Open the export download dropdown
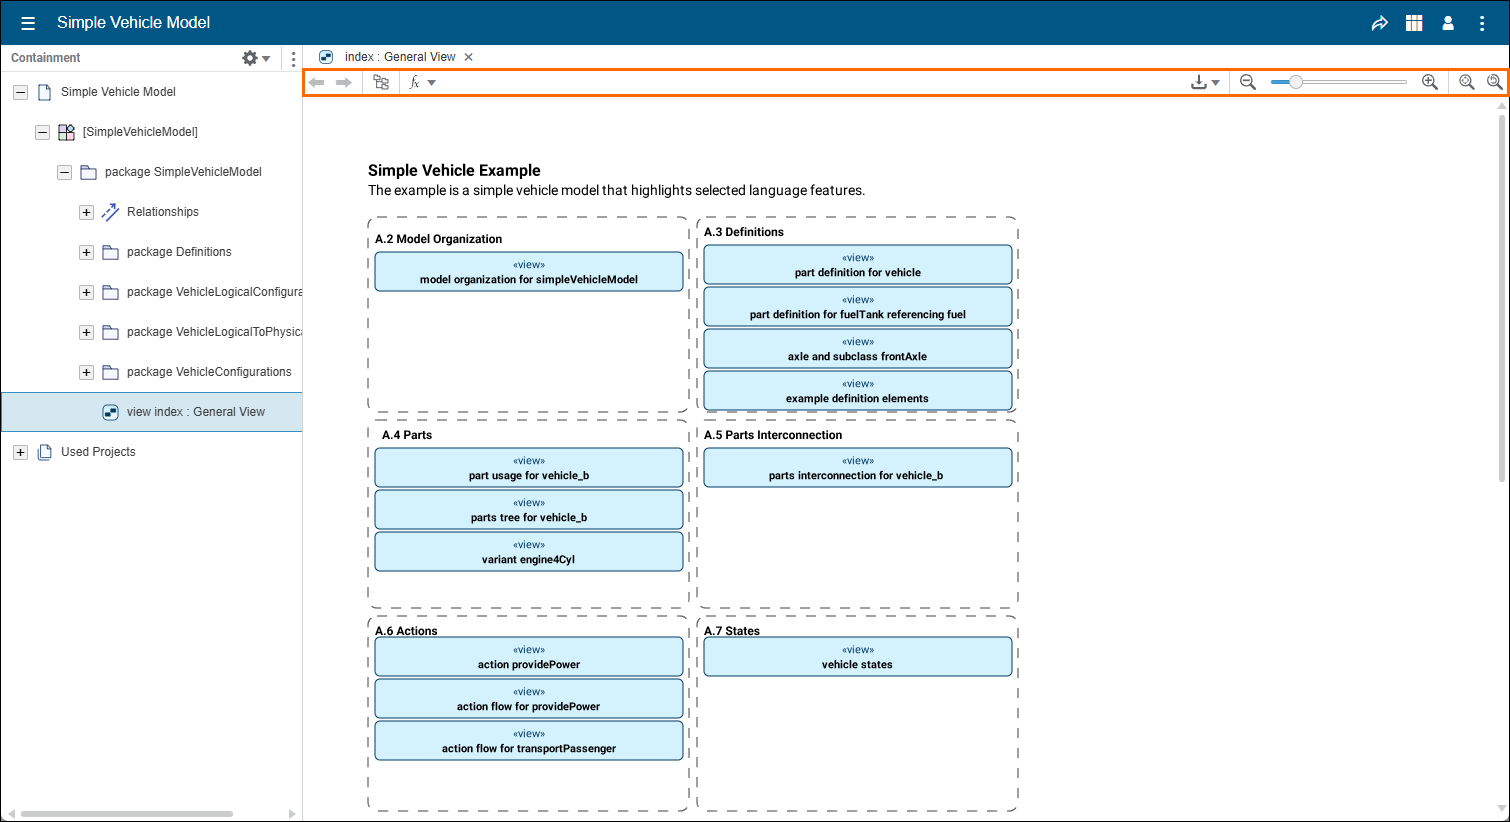 1204,82
